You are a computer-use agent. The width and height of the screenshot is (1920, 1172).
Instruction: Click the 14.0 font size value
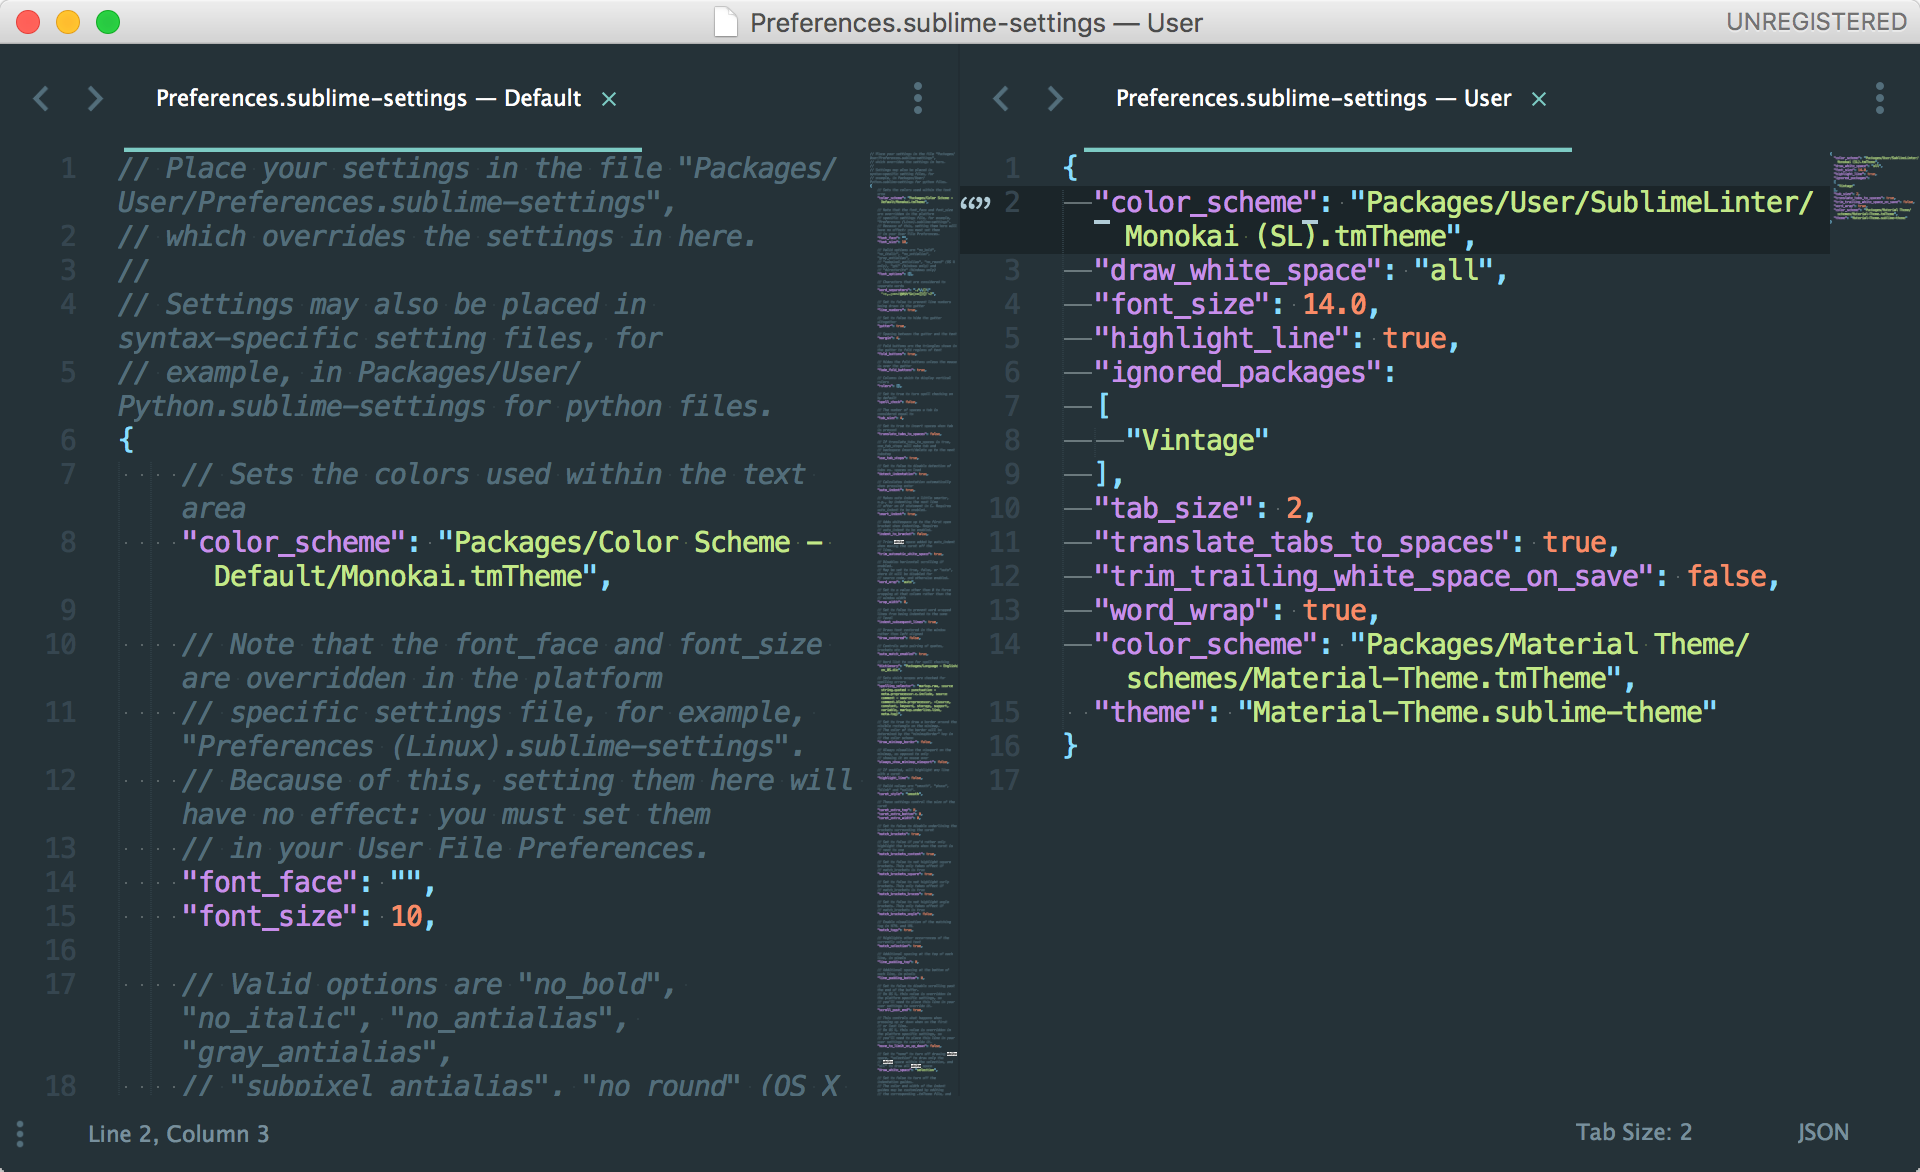pyautogui.click(x=1333, y=304)
